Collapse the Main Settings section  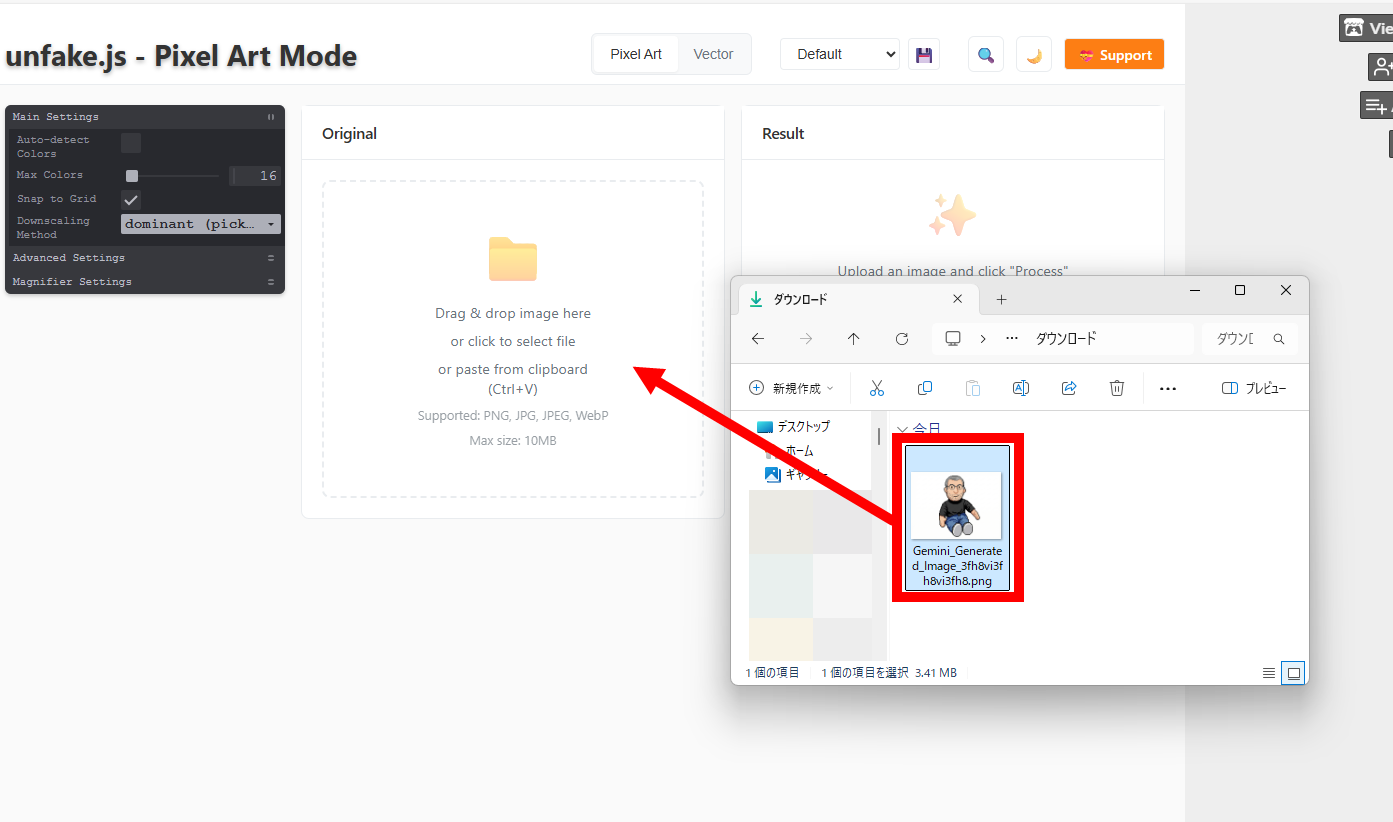coord(145,117)
